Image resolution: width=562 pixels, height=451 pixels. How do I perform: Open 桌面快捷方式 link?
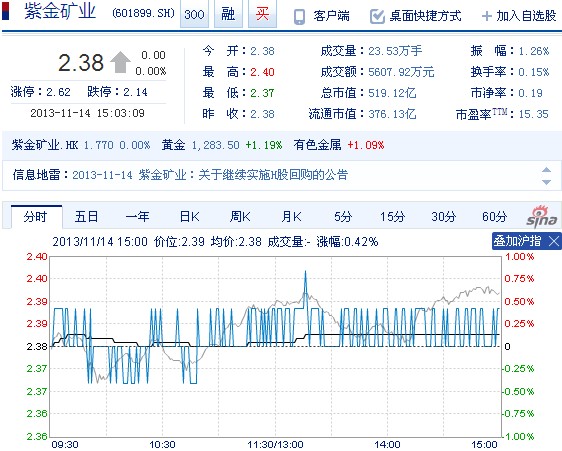click(x=425, y=16)
